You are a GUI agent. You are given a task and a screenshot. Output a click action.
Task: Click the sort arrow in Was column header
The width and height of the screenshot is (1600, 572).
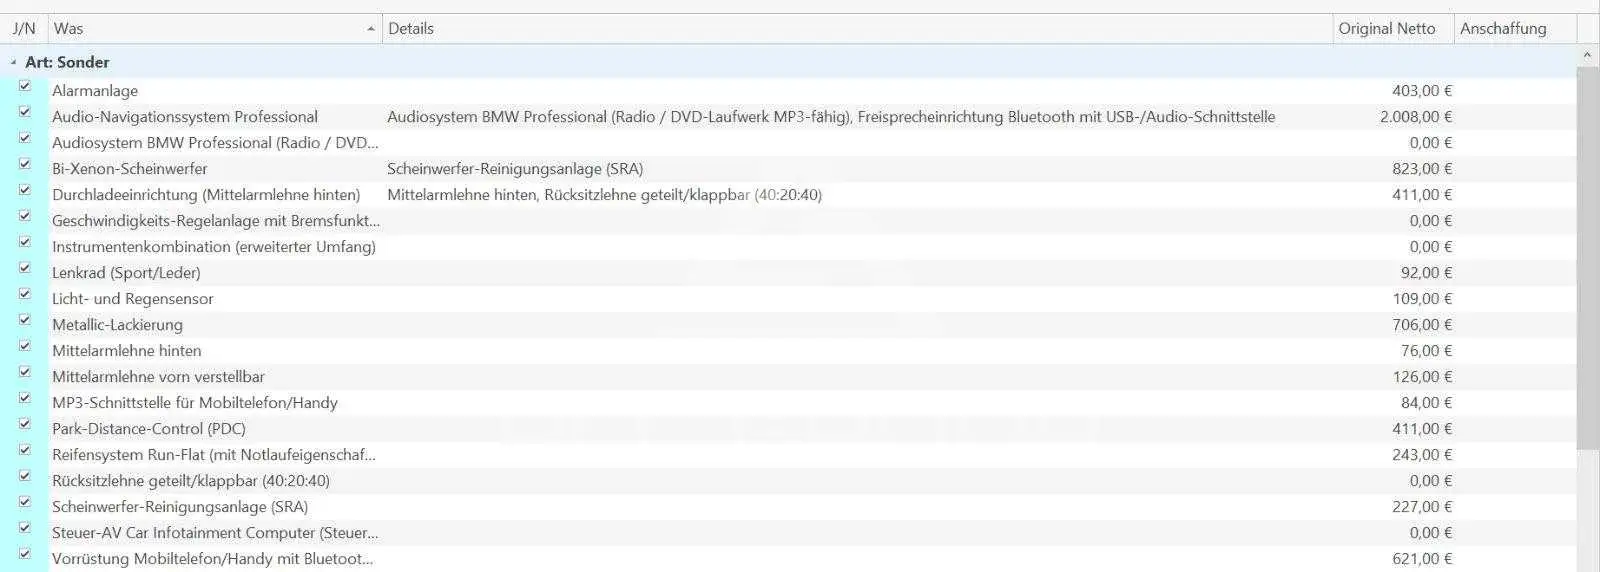point(372,29)
